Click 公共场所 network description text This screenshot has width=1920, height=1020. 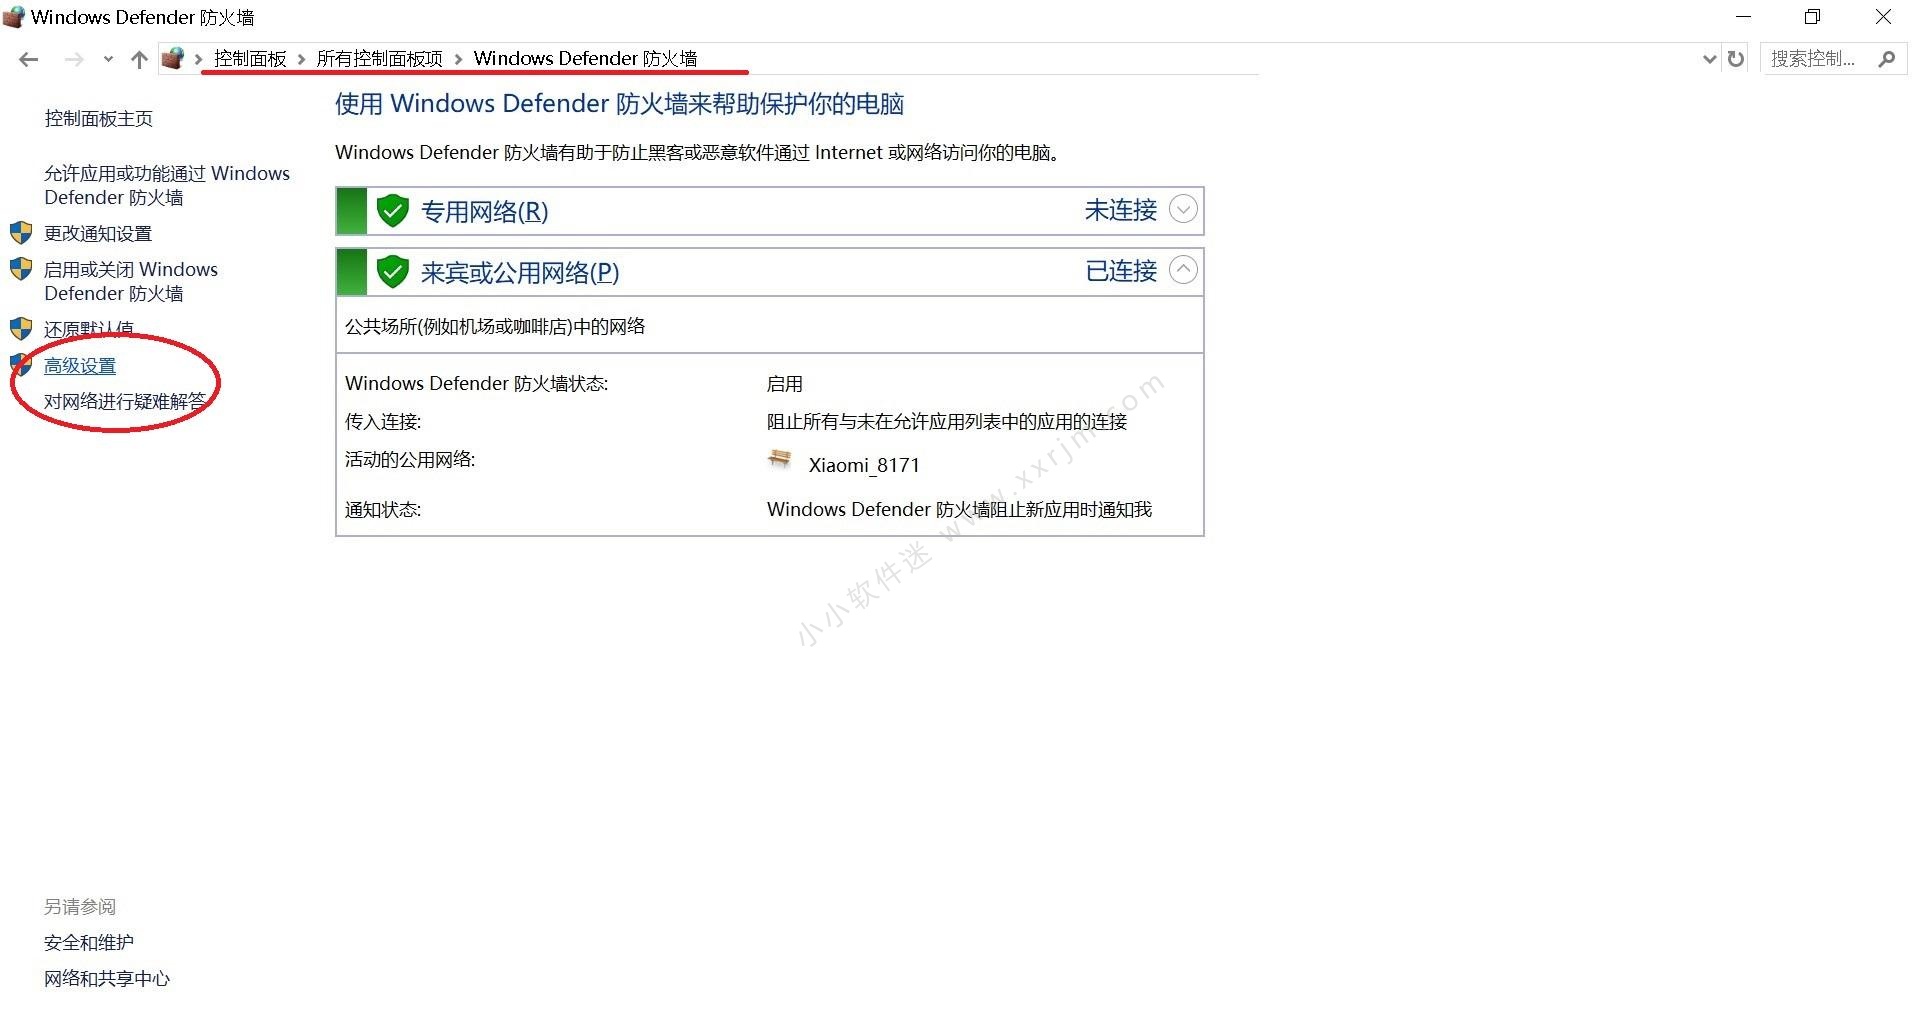pyautogui.click(x=495, y=327)
